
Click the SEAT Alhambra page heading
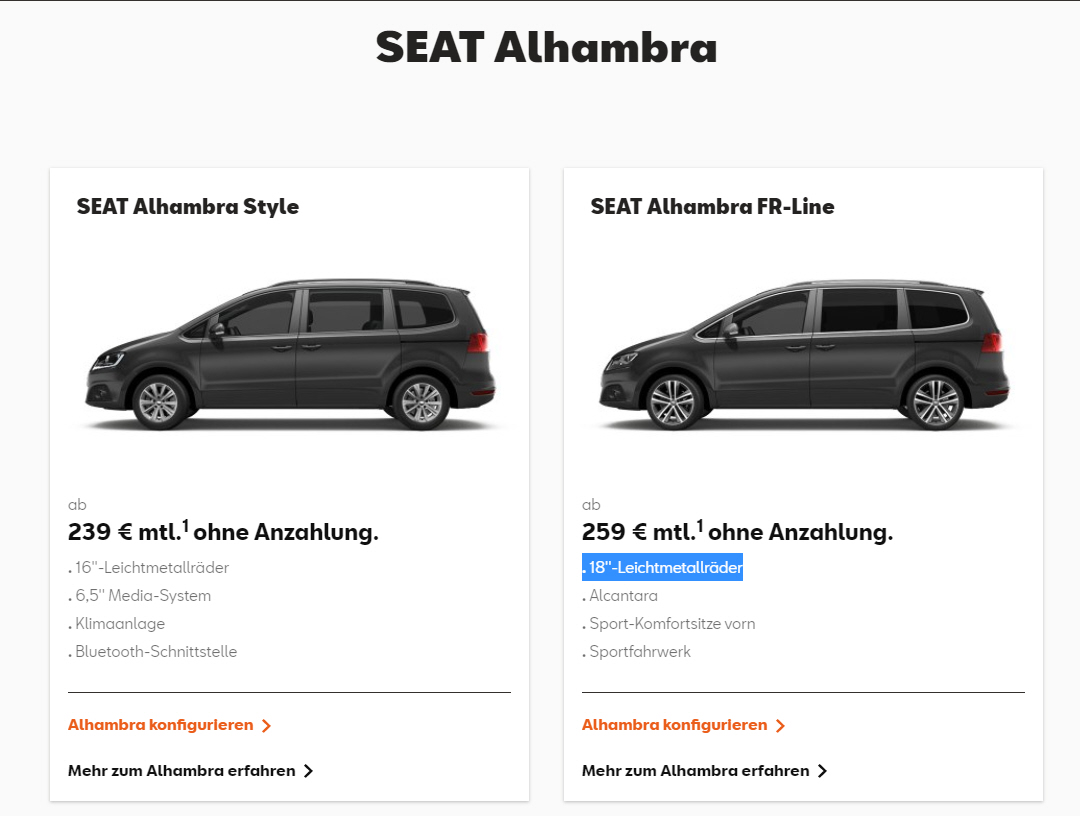(x=547, y=48)
